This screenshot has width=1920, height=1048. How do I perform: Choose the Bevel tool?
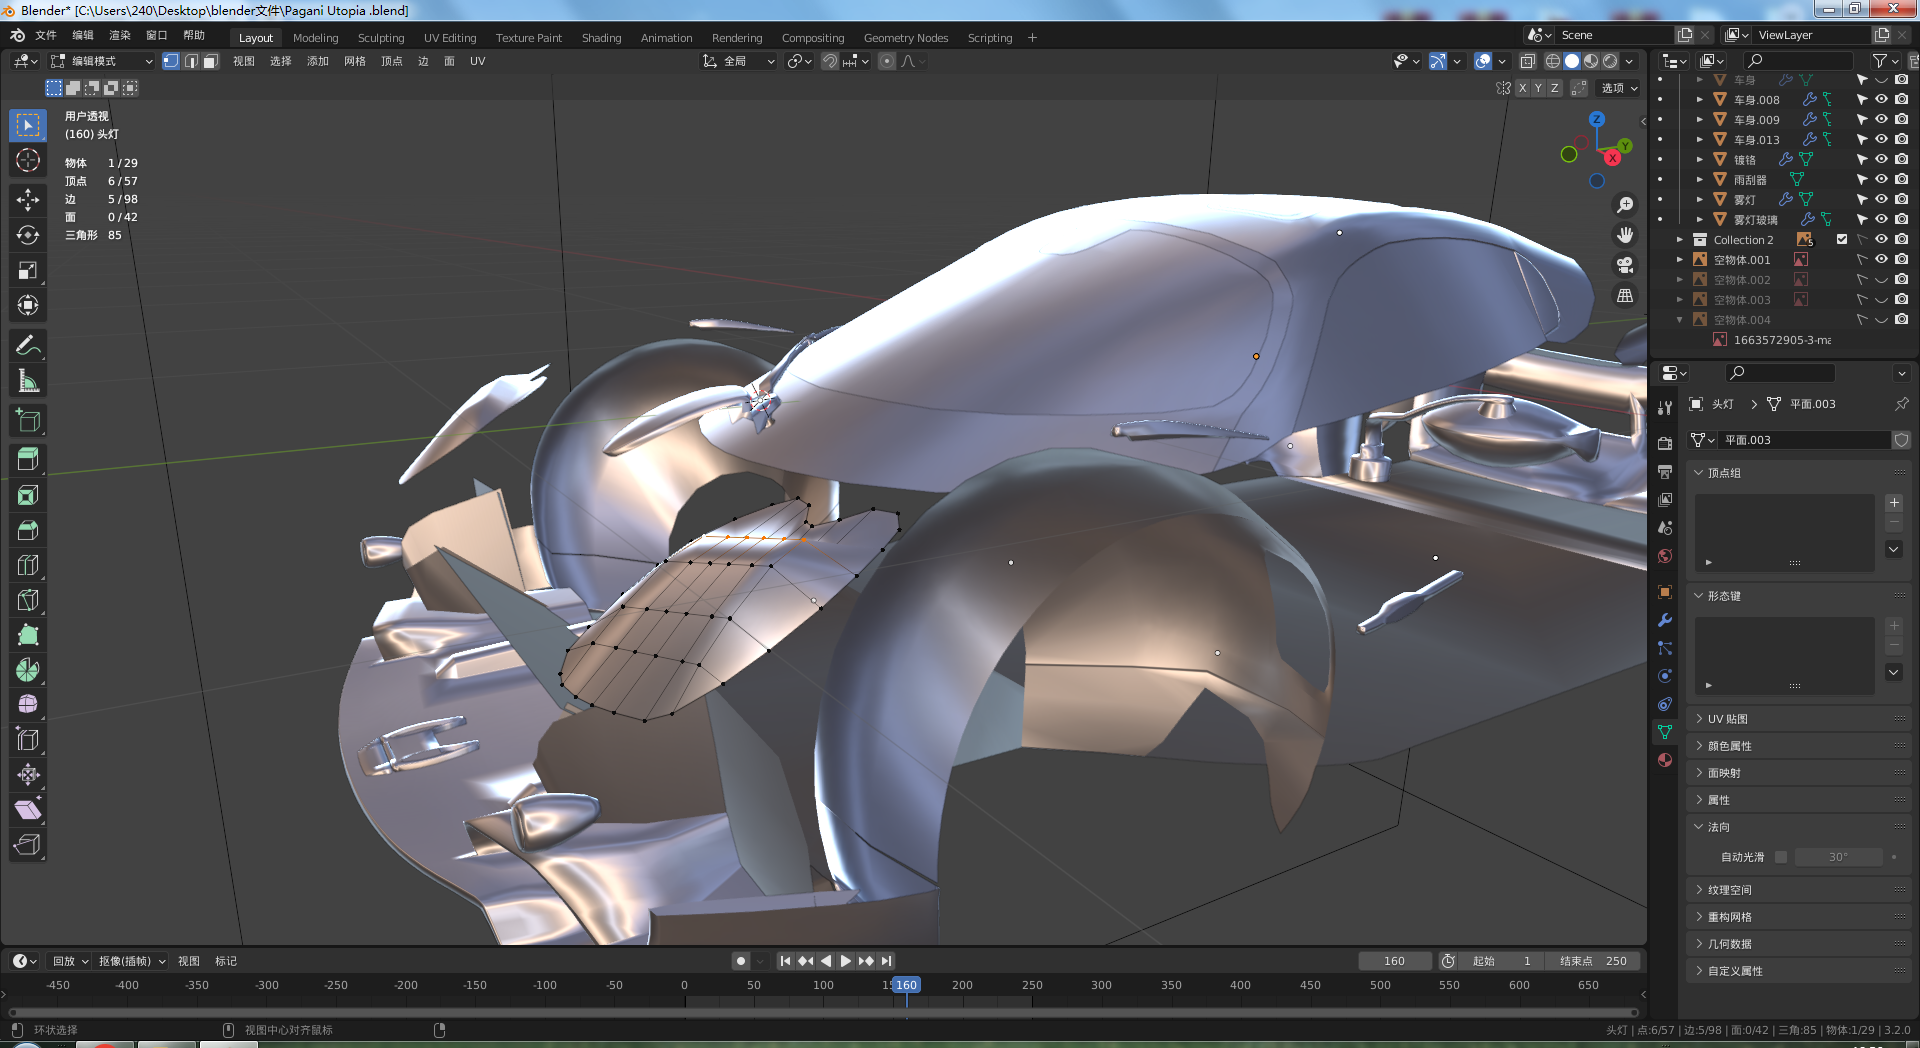coord(28,530)
